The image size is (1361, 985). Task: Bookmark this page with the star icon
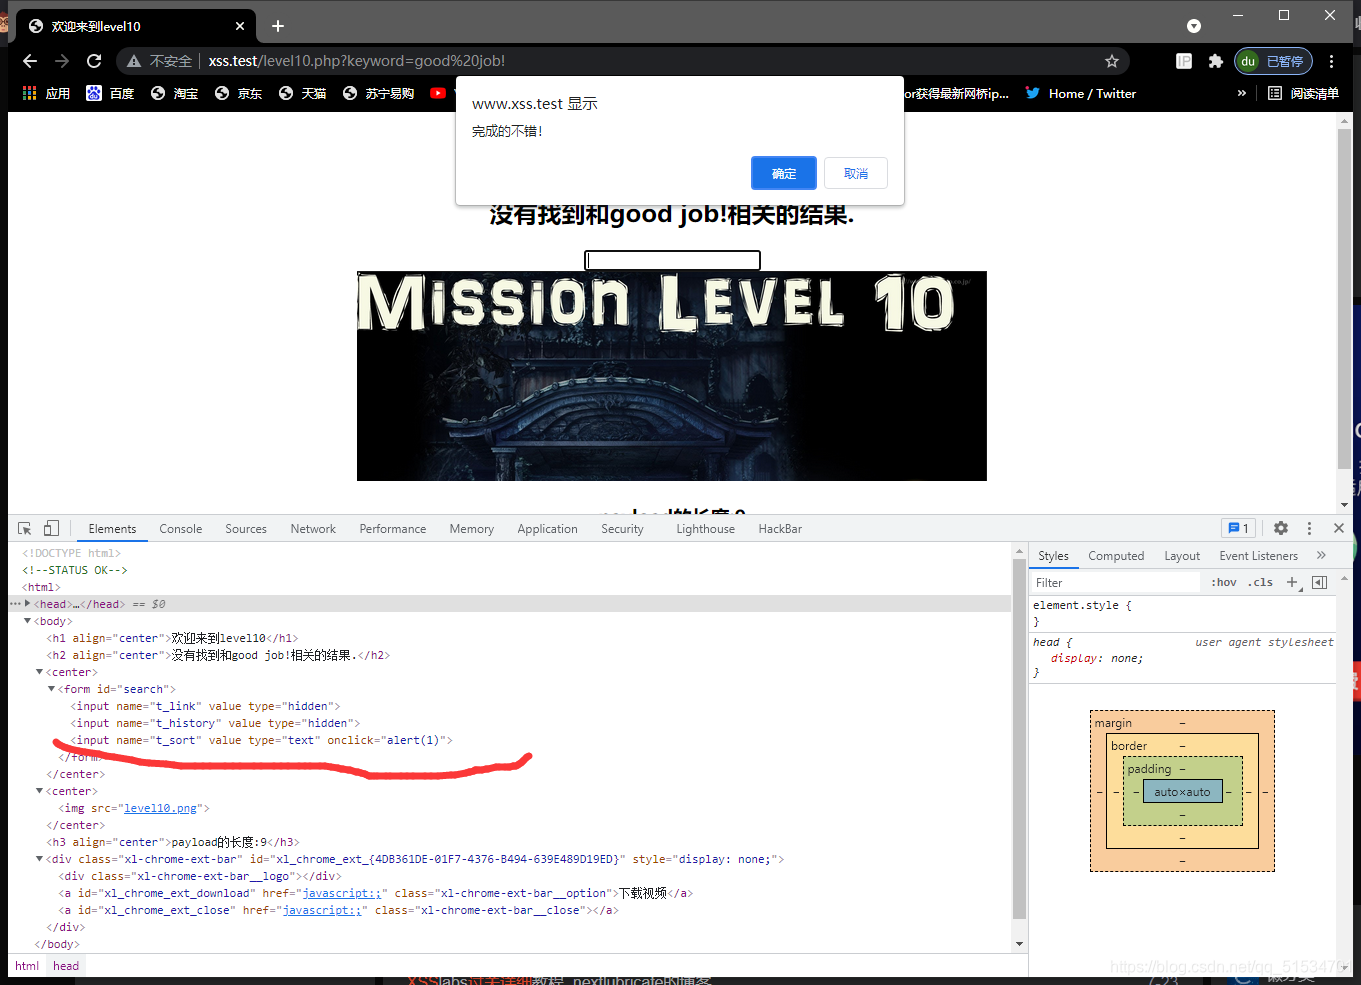1111,61
